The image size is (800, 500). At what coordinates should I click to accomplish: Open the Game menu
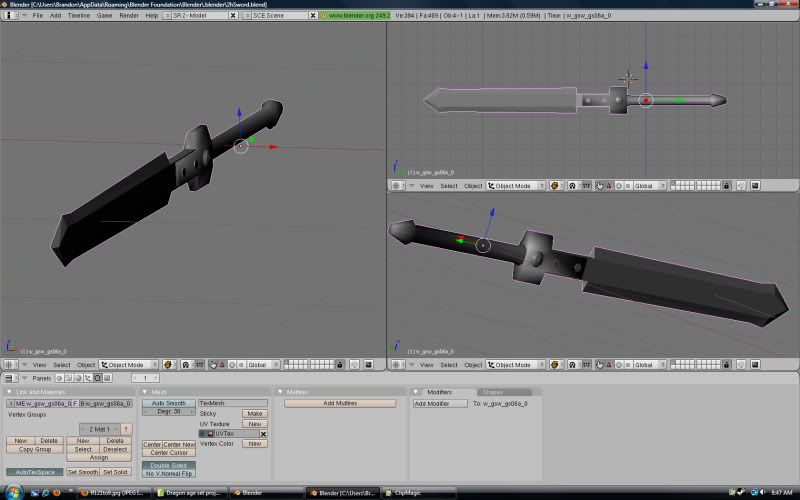tap(104, 15)
